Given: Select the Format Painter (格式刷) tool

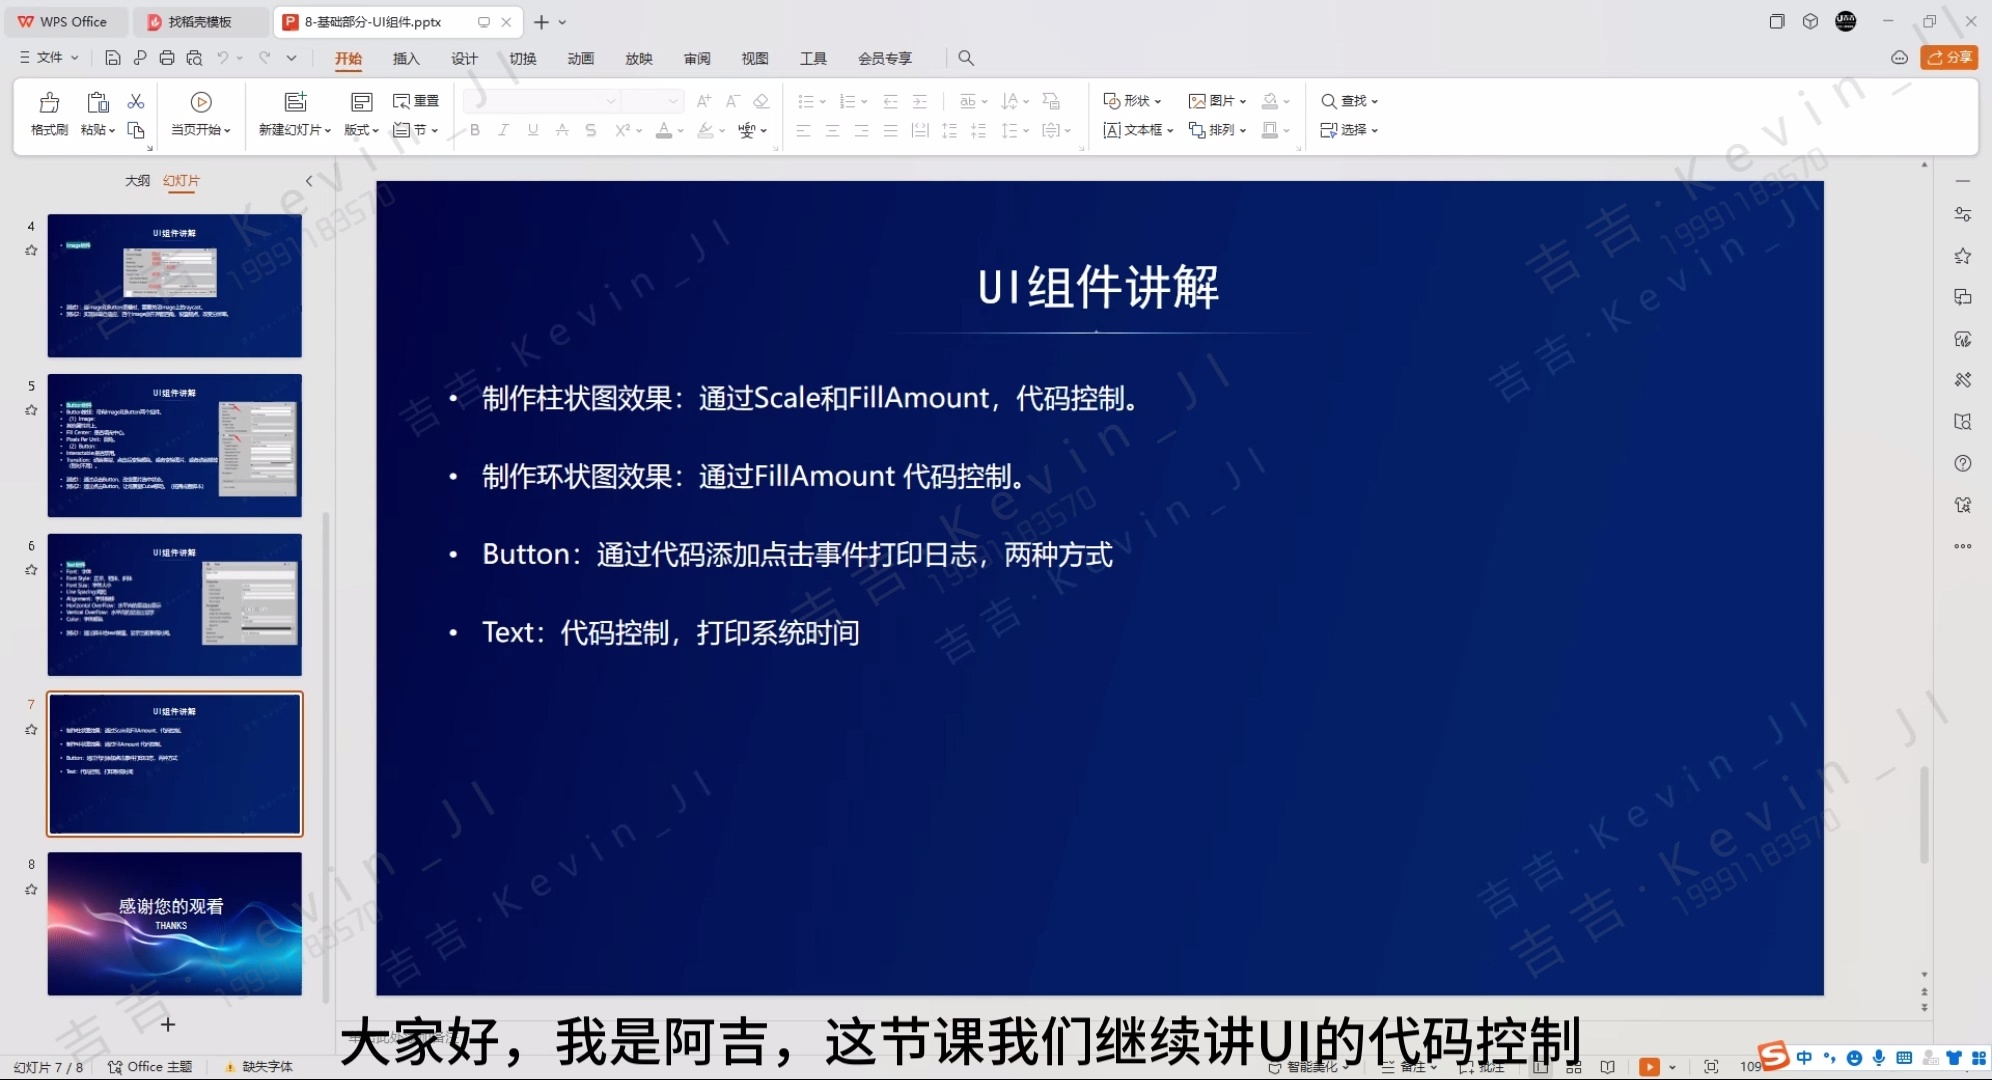Looking at the screenshot, I should pyautogui.click(x=47, y=113).
